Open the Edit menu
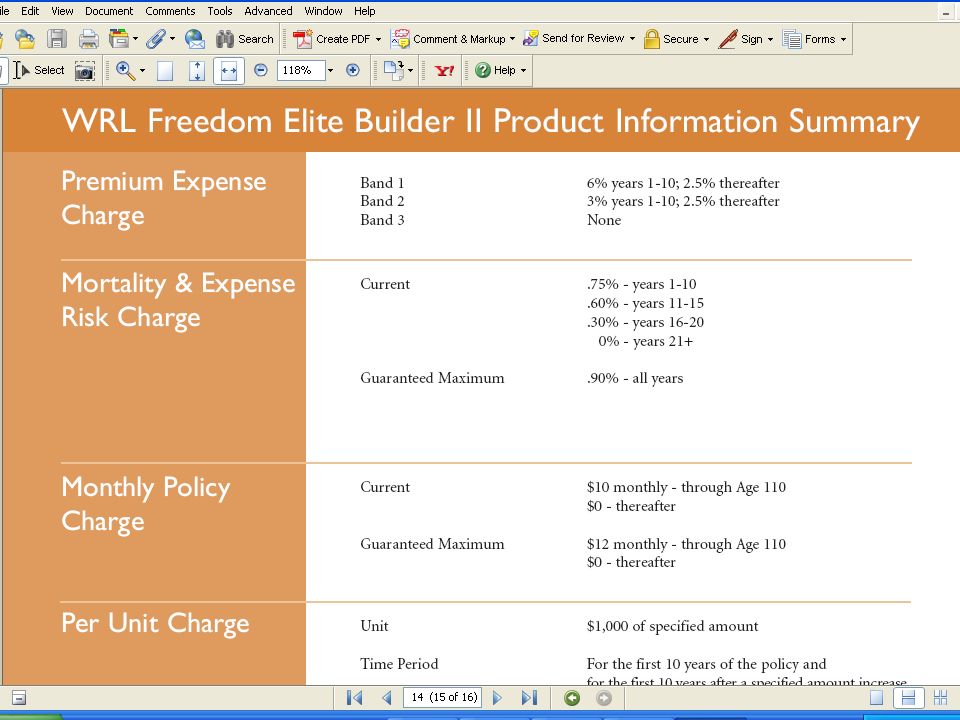The image size is (960, 720). [30, 11]
